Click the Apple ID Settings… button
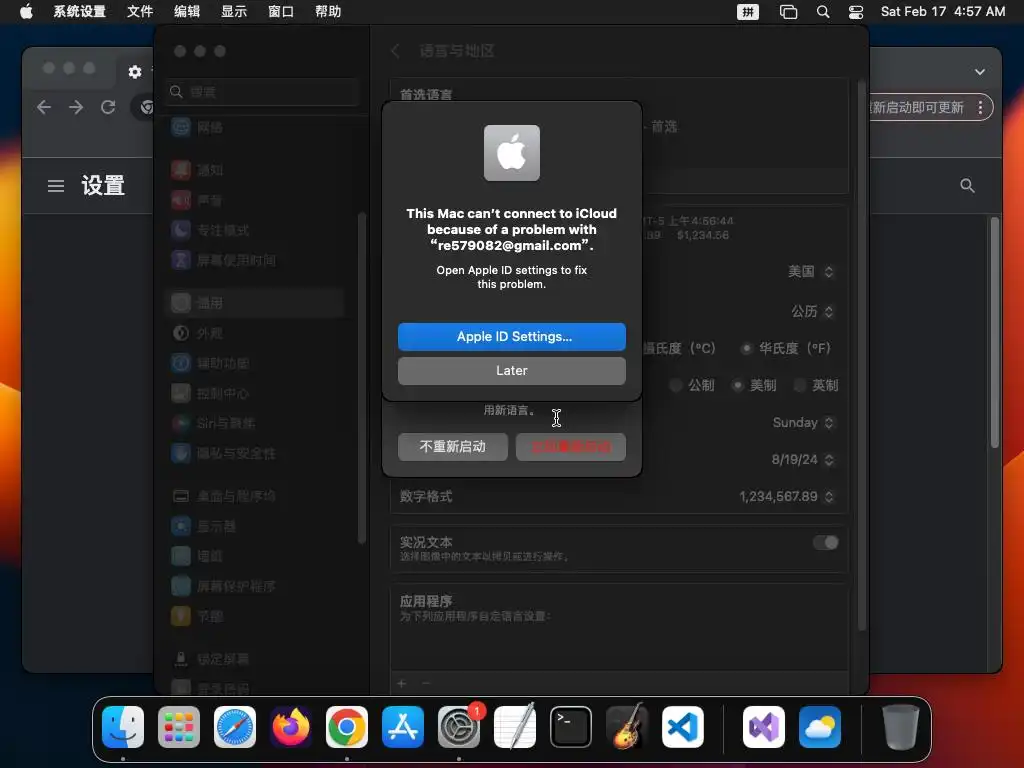 tap(511, 336)
